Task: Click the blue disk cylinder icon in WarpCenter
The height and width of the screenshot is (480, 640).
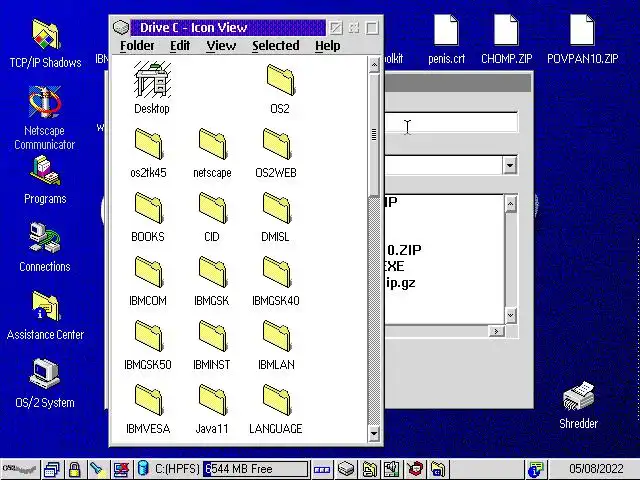Action: point(142,468)
